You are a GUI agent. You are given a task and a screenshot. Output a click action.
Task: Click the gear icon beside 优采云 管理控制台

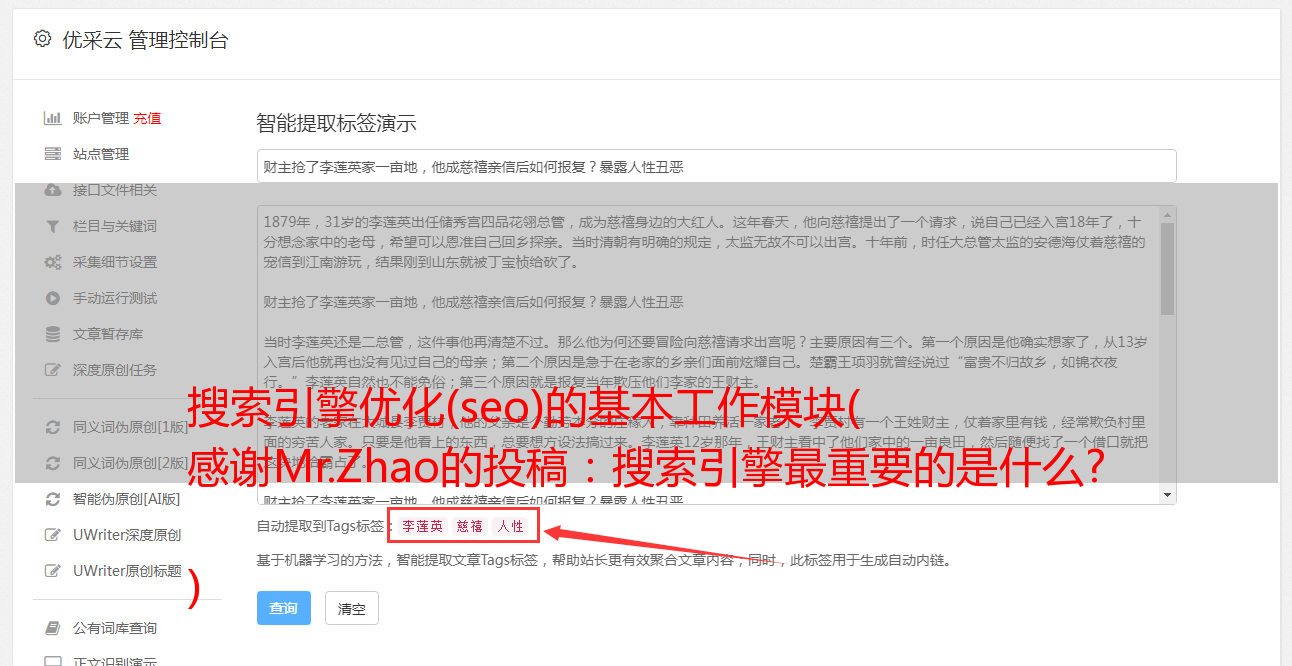[x=42, y=39]
